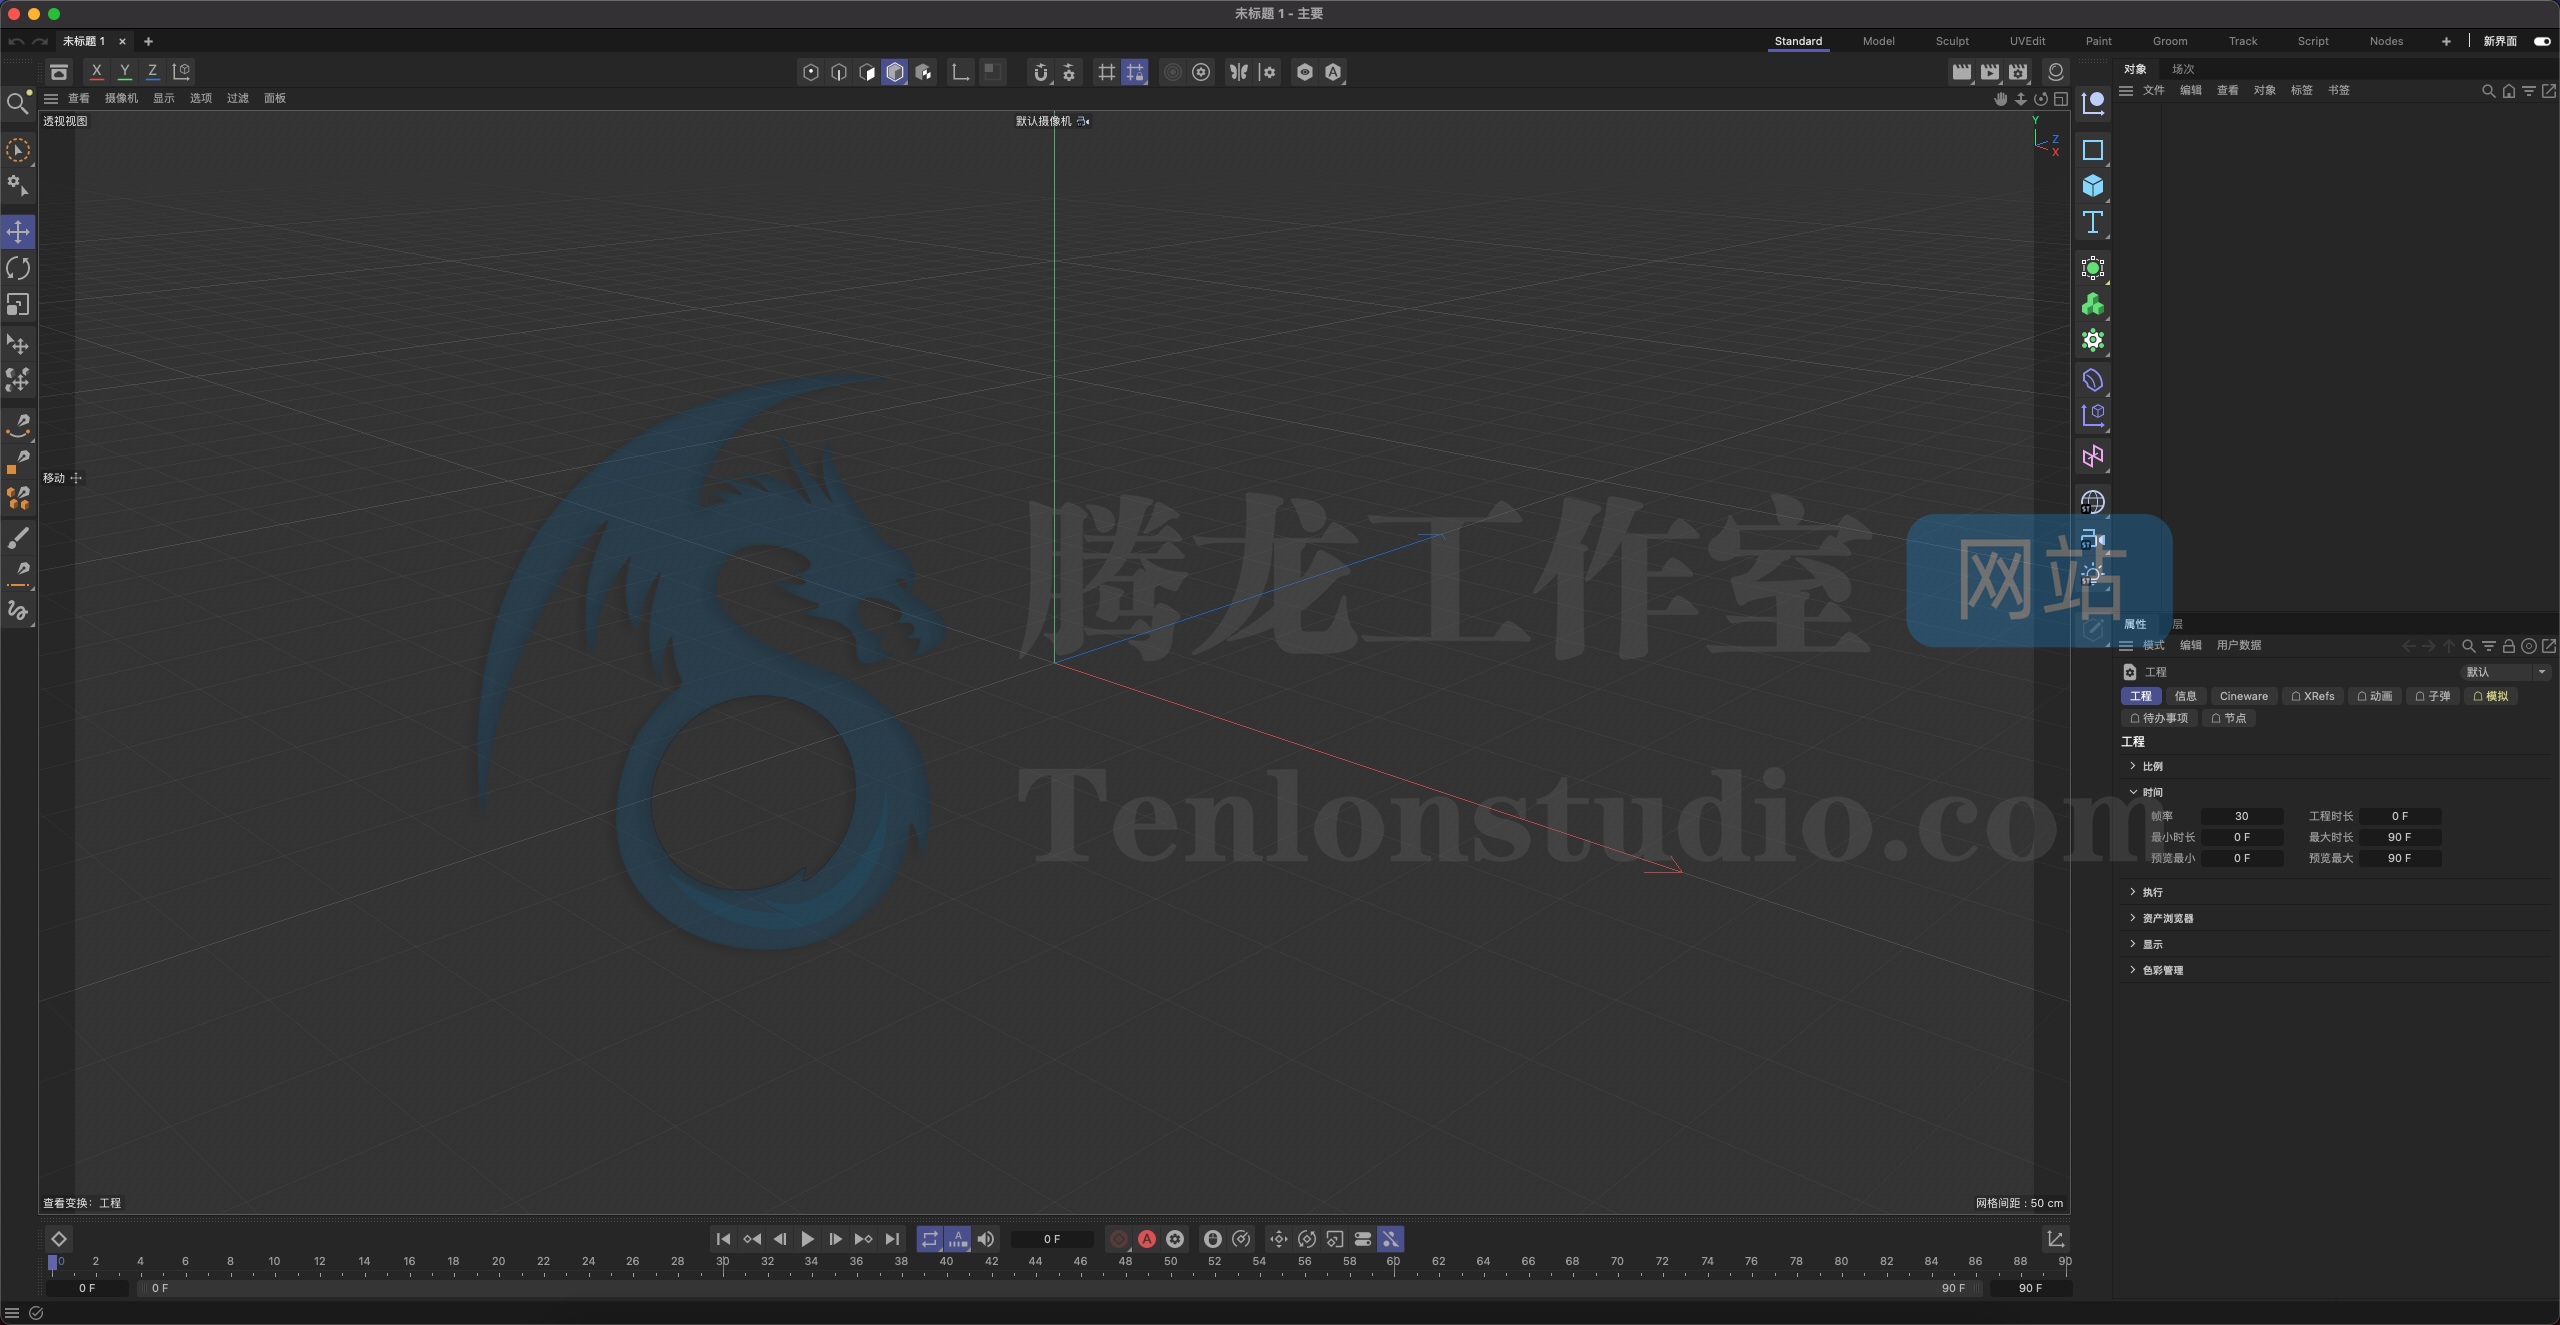Select the Paint brush tool

click(x=18, y=538)
